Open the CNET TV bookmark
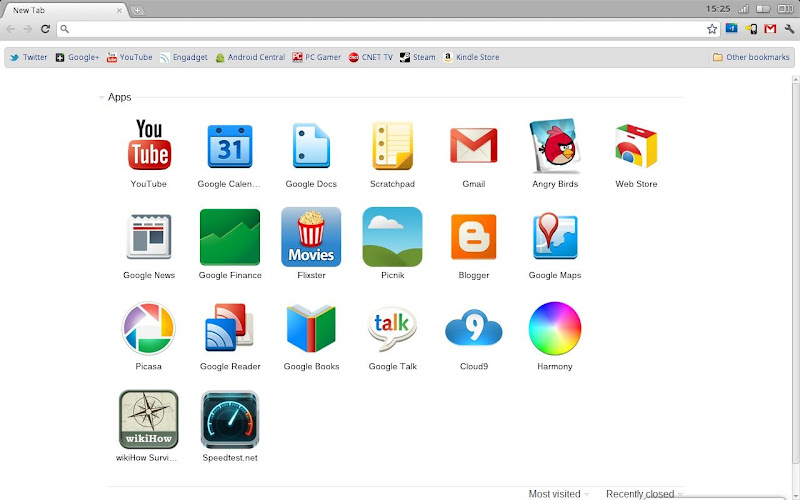 point(371,57)
